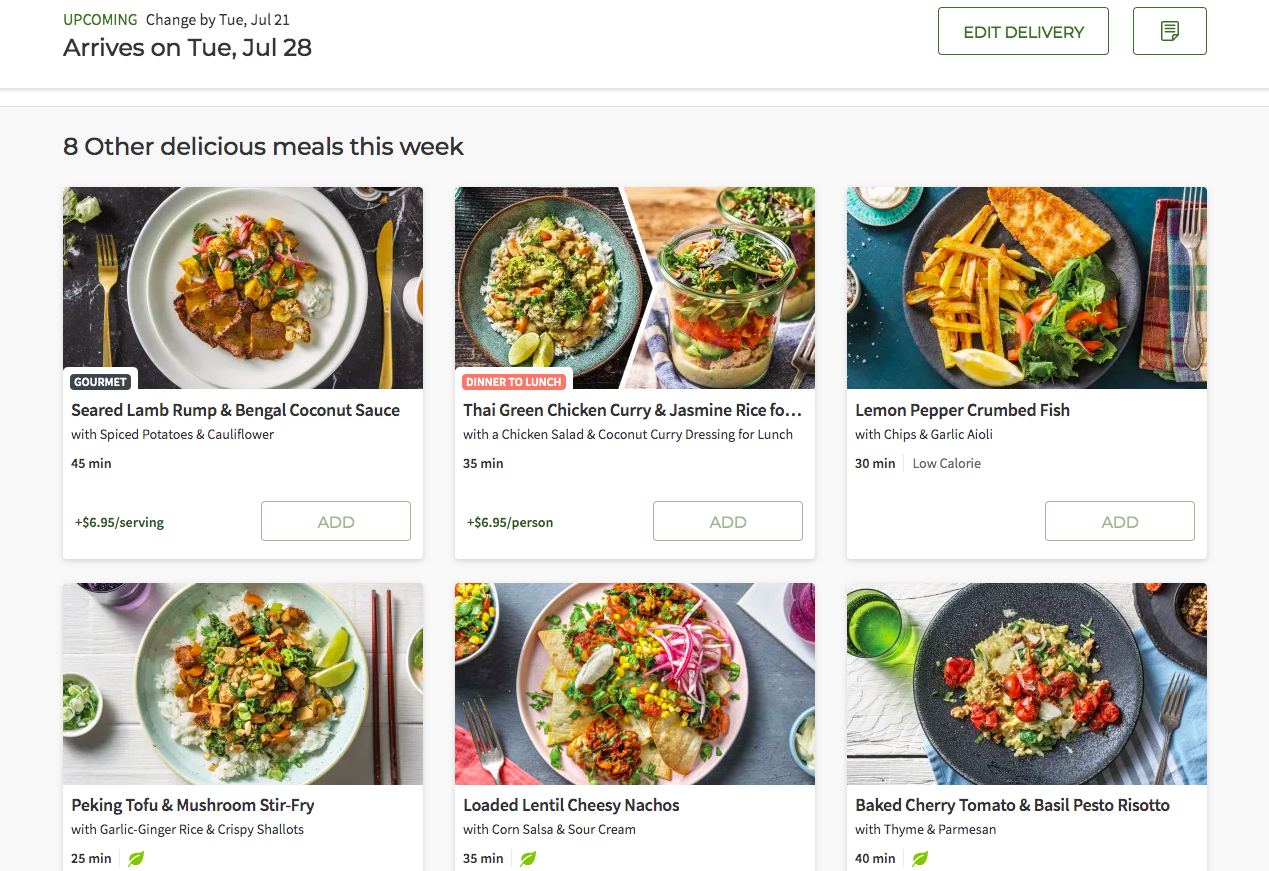Open the Seared Lamb Rump recipe title
The image size is (1269, 871).
(235, 410)
